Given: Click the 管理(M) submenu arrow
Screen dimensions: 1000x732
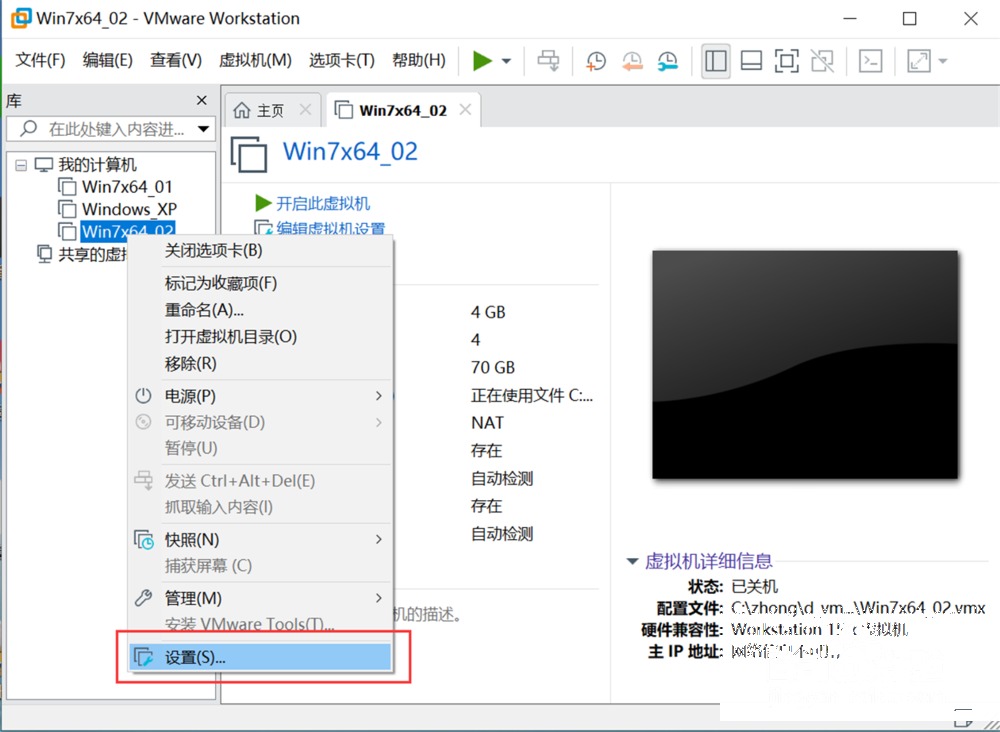Looking at the screenshot, I should [379, 598].
